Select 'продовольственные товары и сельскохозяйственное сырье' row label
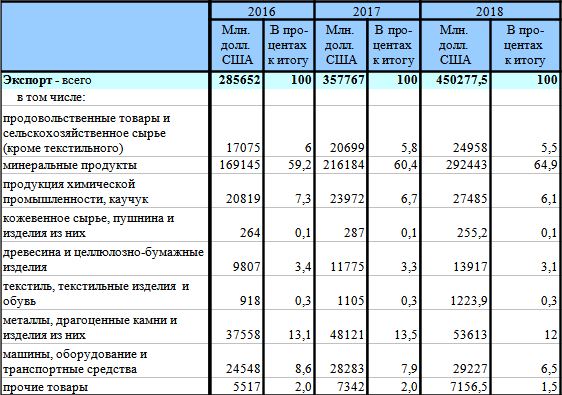This screenshot has width=562, height=395. (86, 133)
